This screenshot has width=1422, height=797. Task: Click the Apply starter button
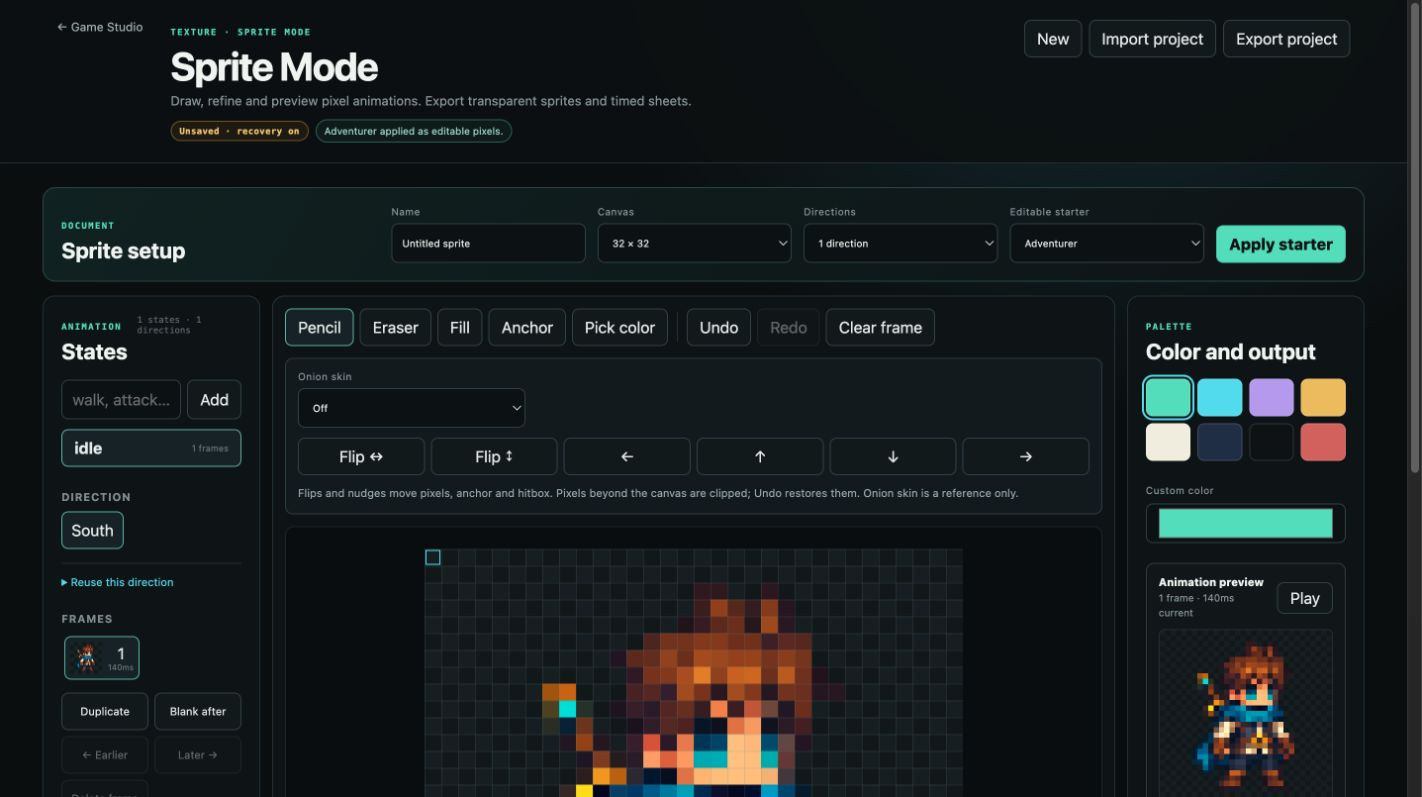(x=1280, y=244)
